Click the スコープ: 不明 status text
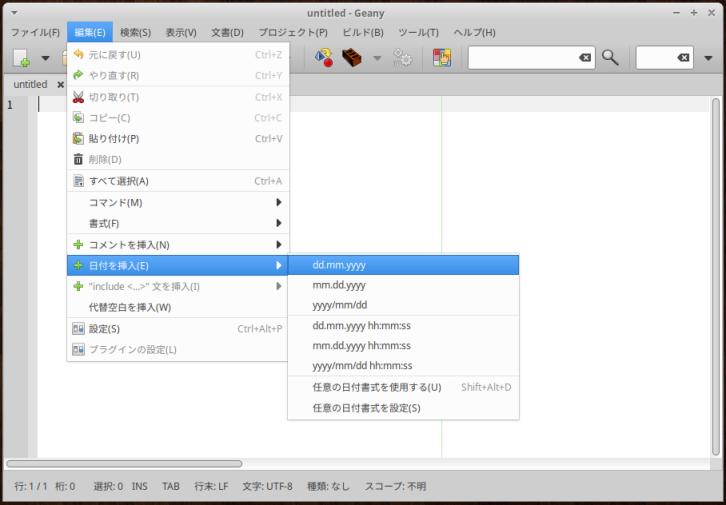 tap(395, 486)
